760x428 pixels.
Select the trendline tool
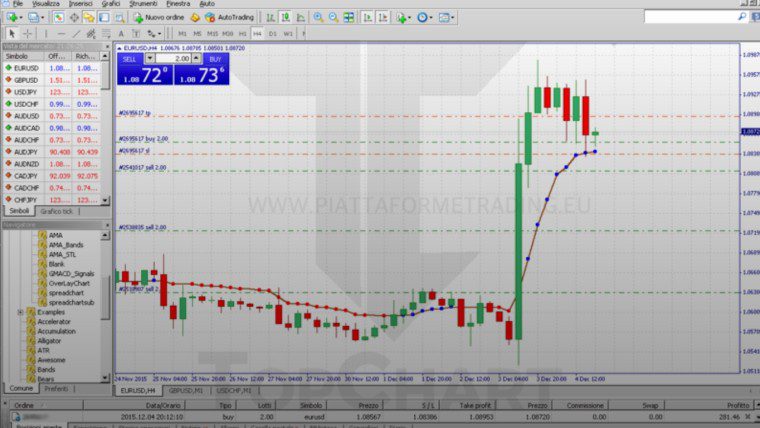coord(76,33)
